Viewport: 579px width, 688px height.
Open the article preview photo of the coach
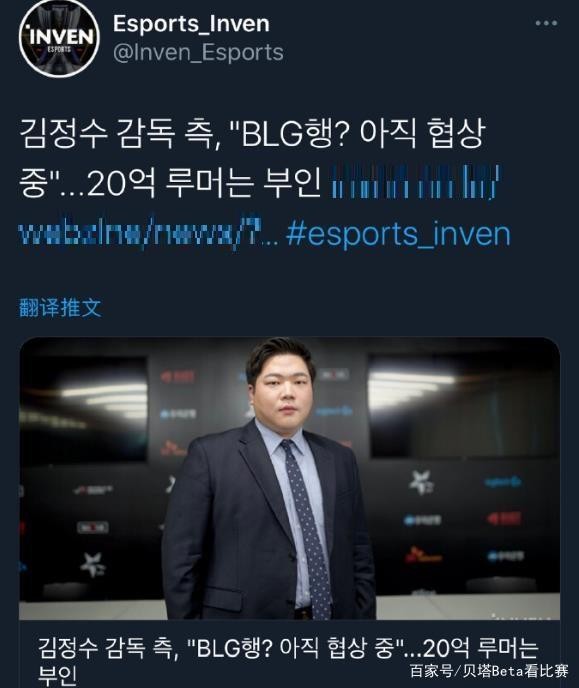pos(290,478)
